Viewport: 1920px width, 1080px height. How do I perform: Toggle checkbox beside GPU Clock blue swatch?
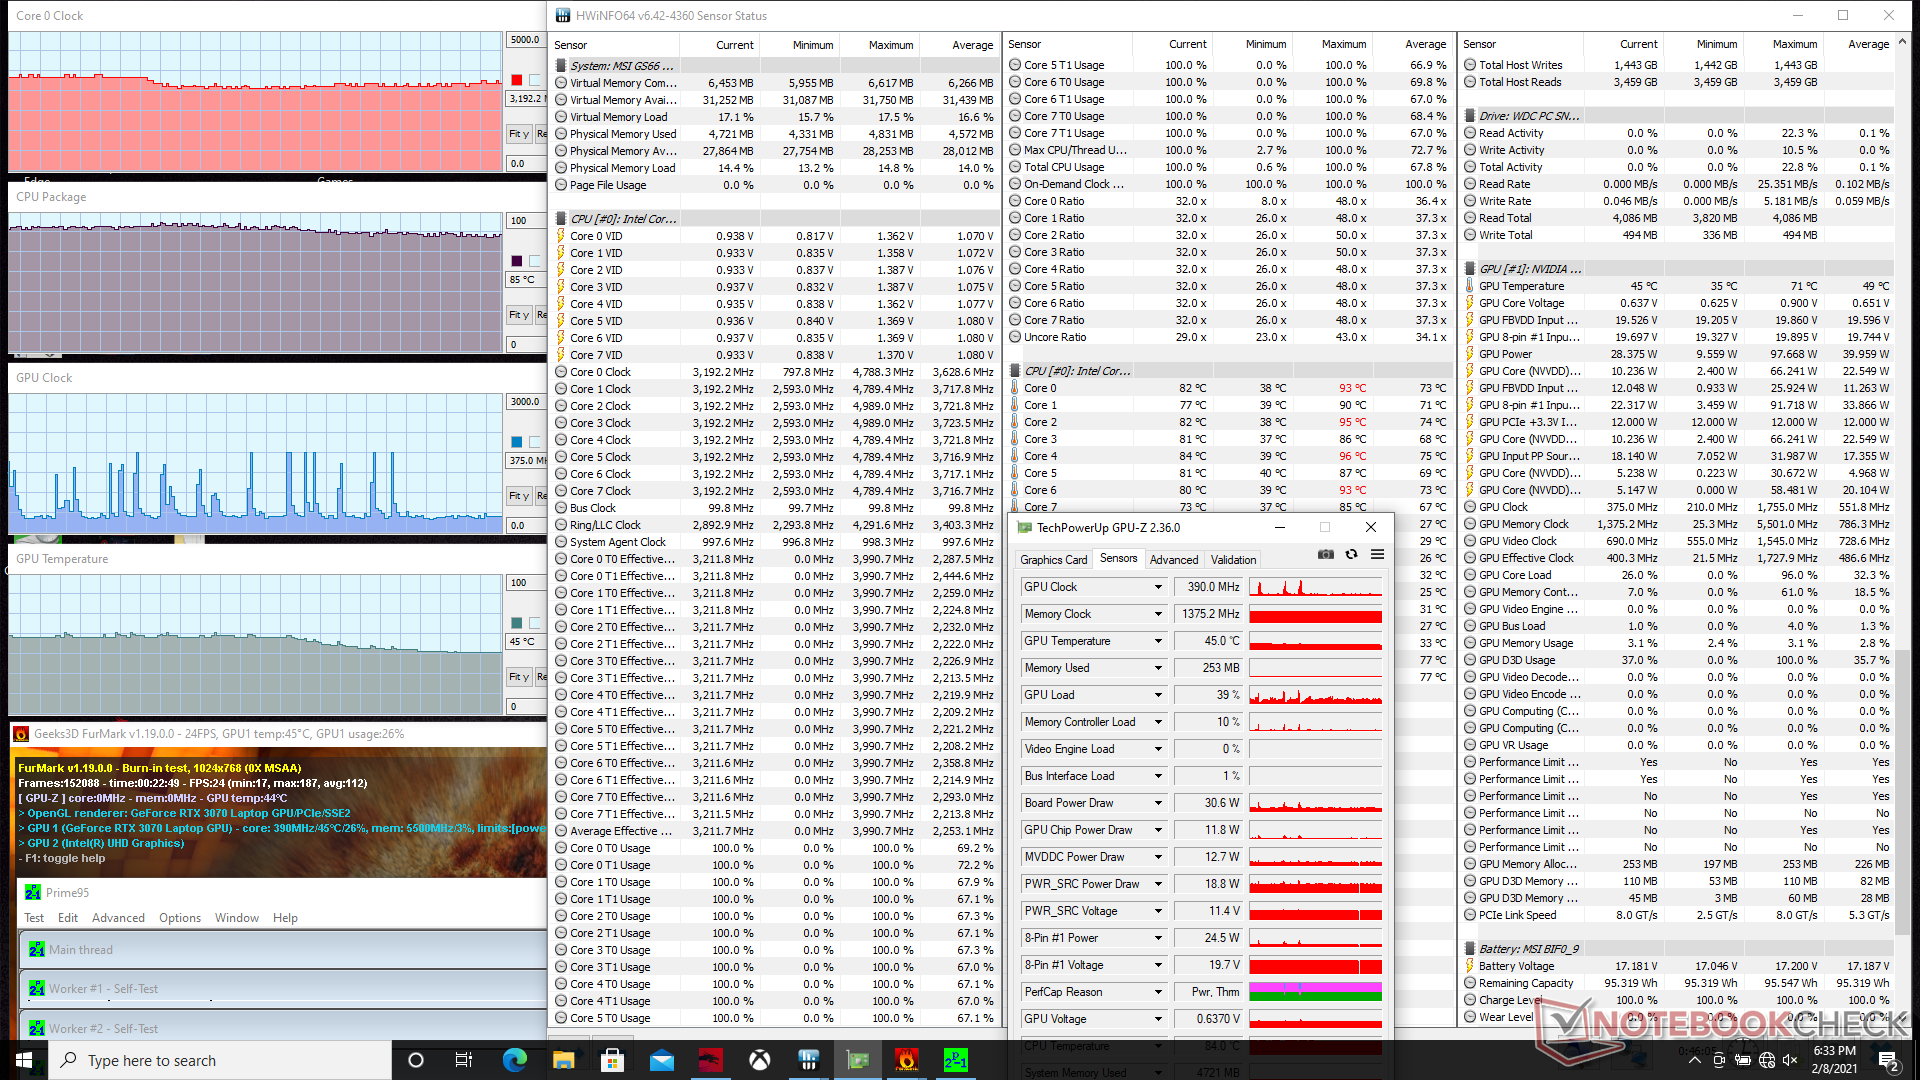coord(535,442)
